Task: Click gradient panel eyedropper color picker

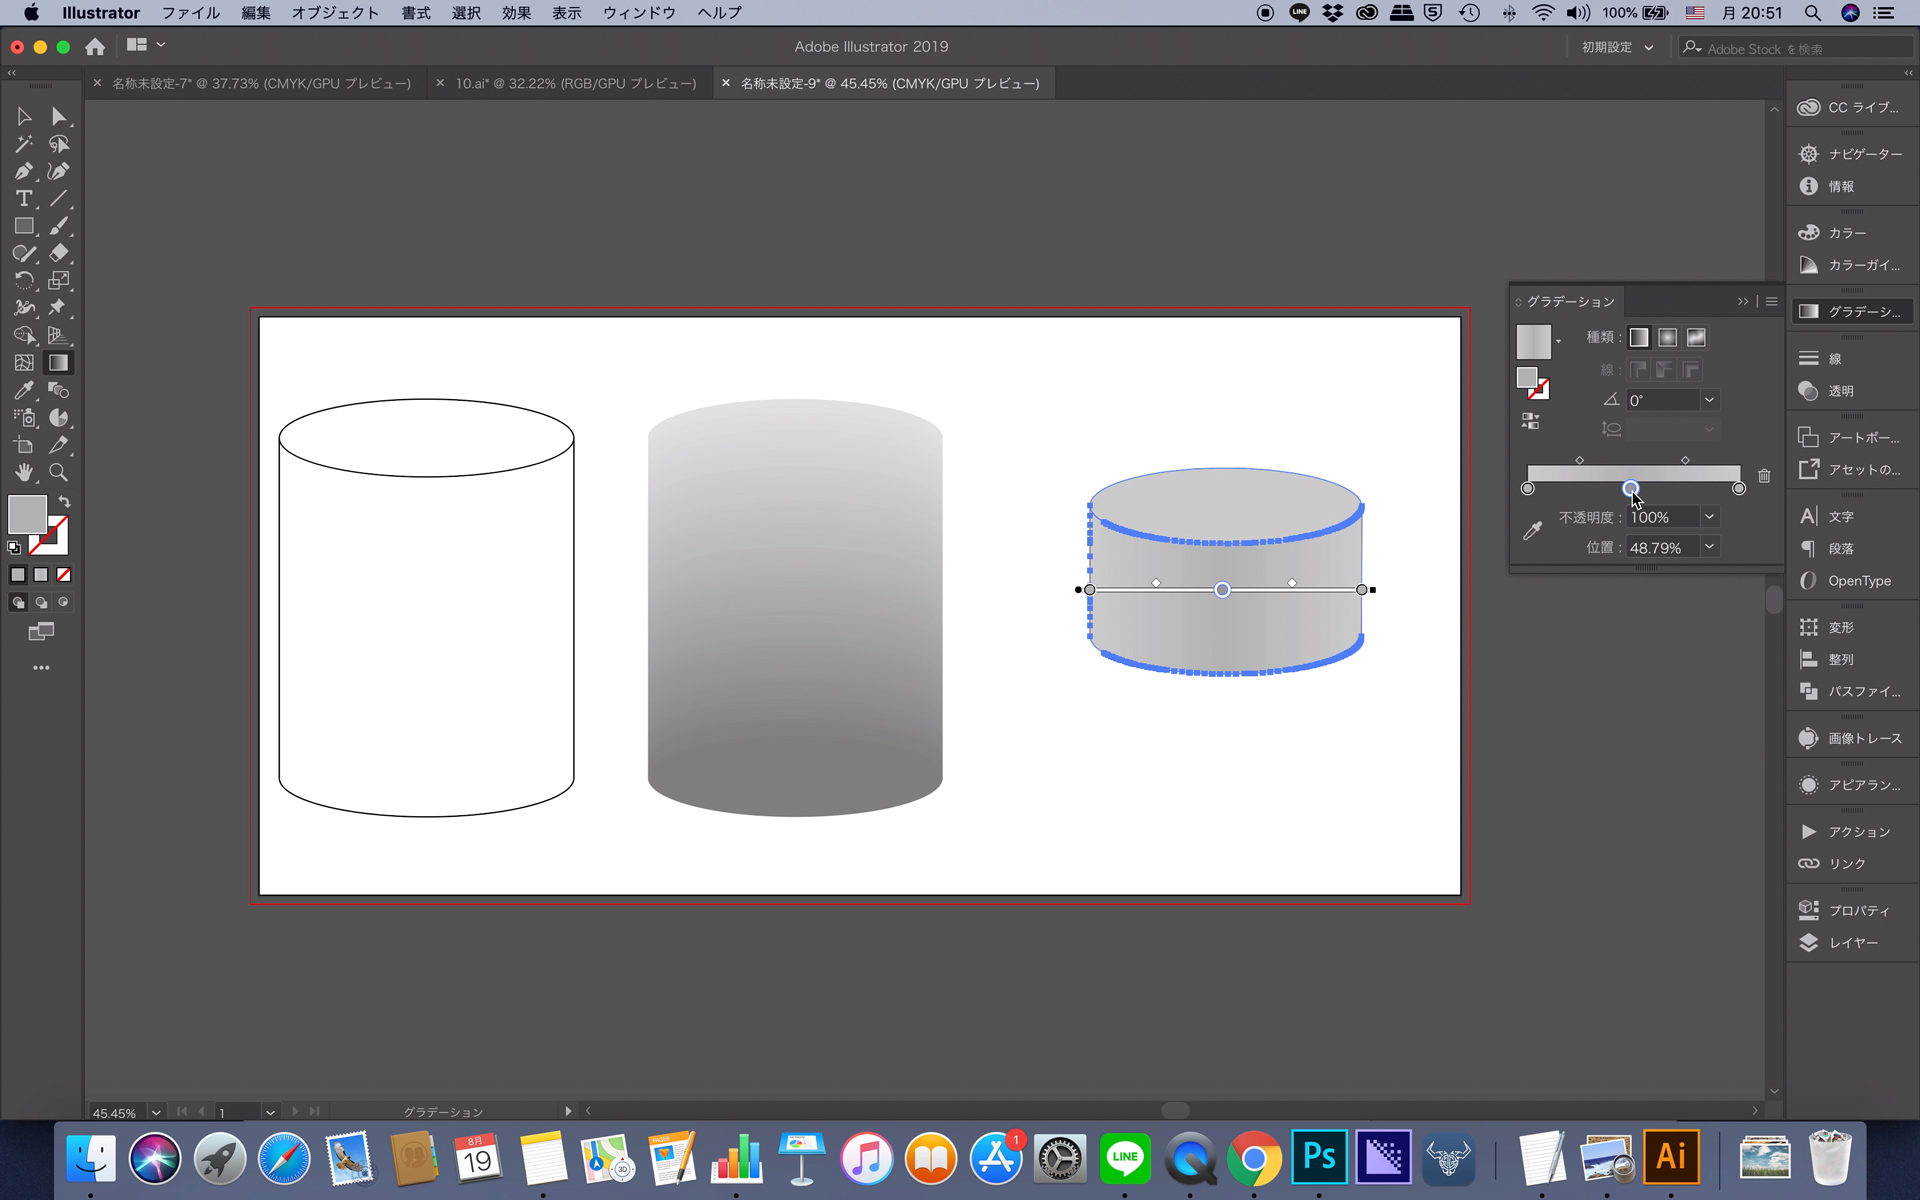Action: coord(1532,531)
